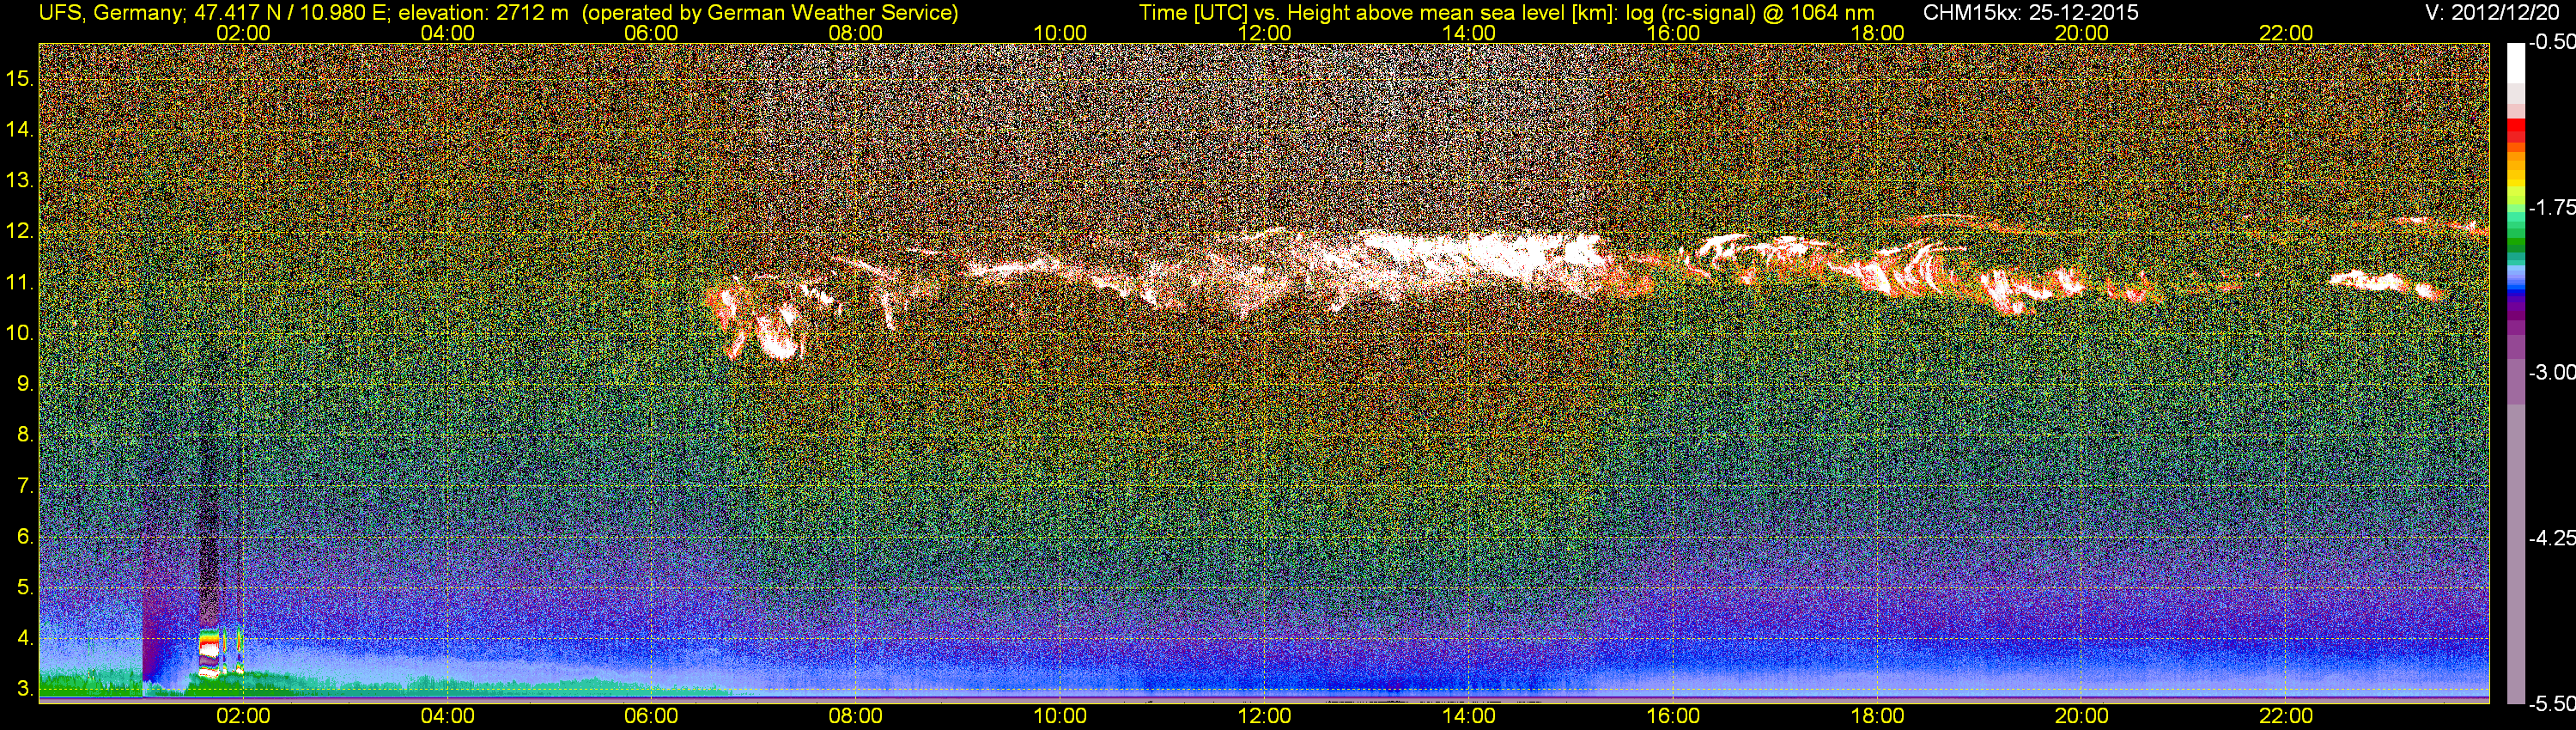Screen dimensions: 2576x730
Task: Click the '-4.25' colorbar value
Action: point(2551,538)
